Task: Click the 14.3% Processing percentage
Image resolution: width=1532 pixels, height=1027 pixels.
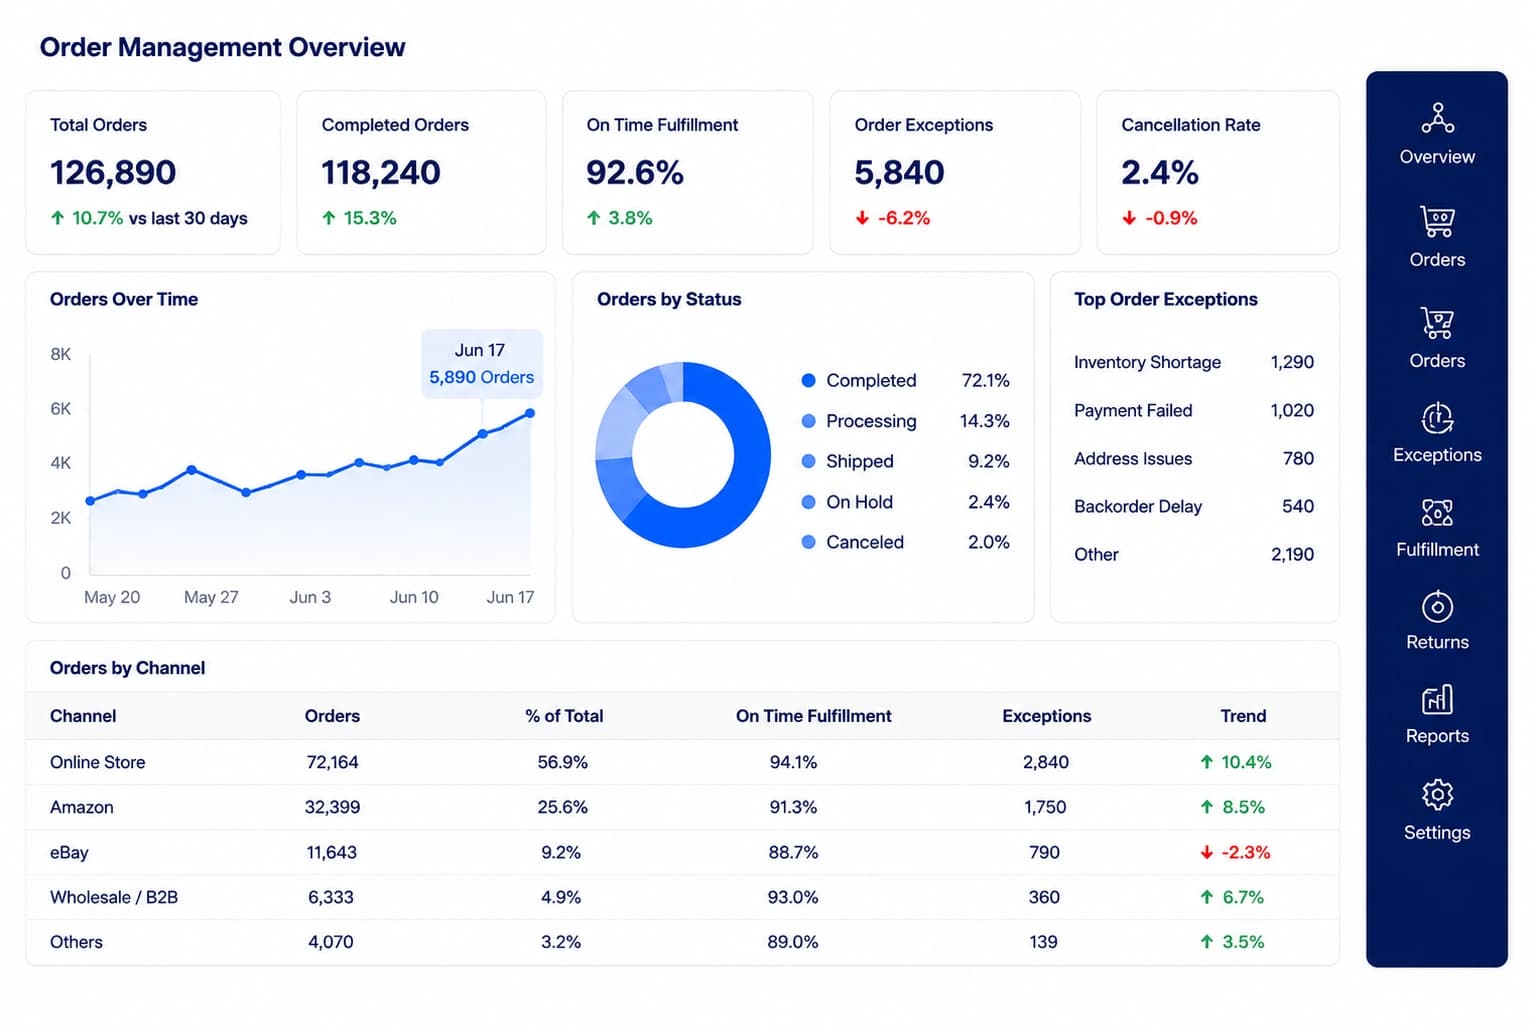Action: [984, 421]
